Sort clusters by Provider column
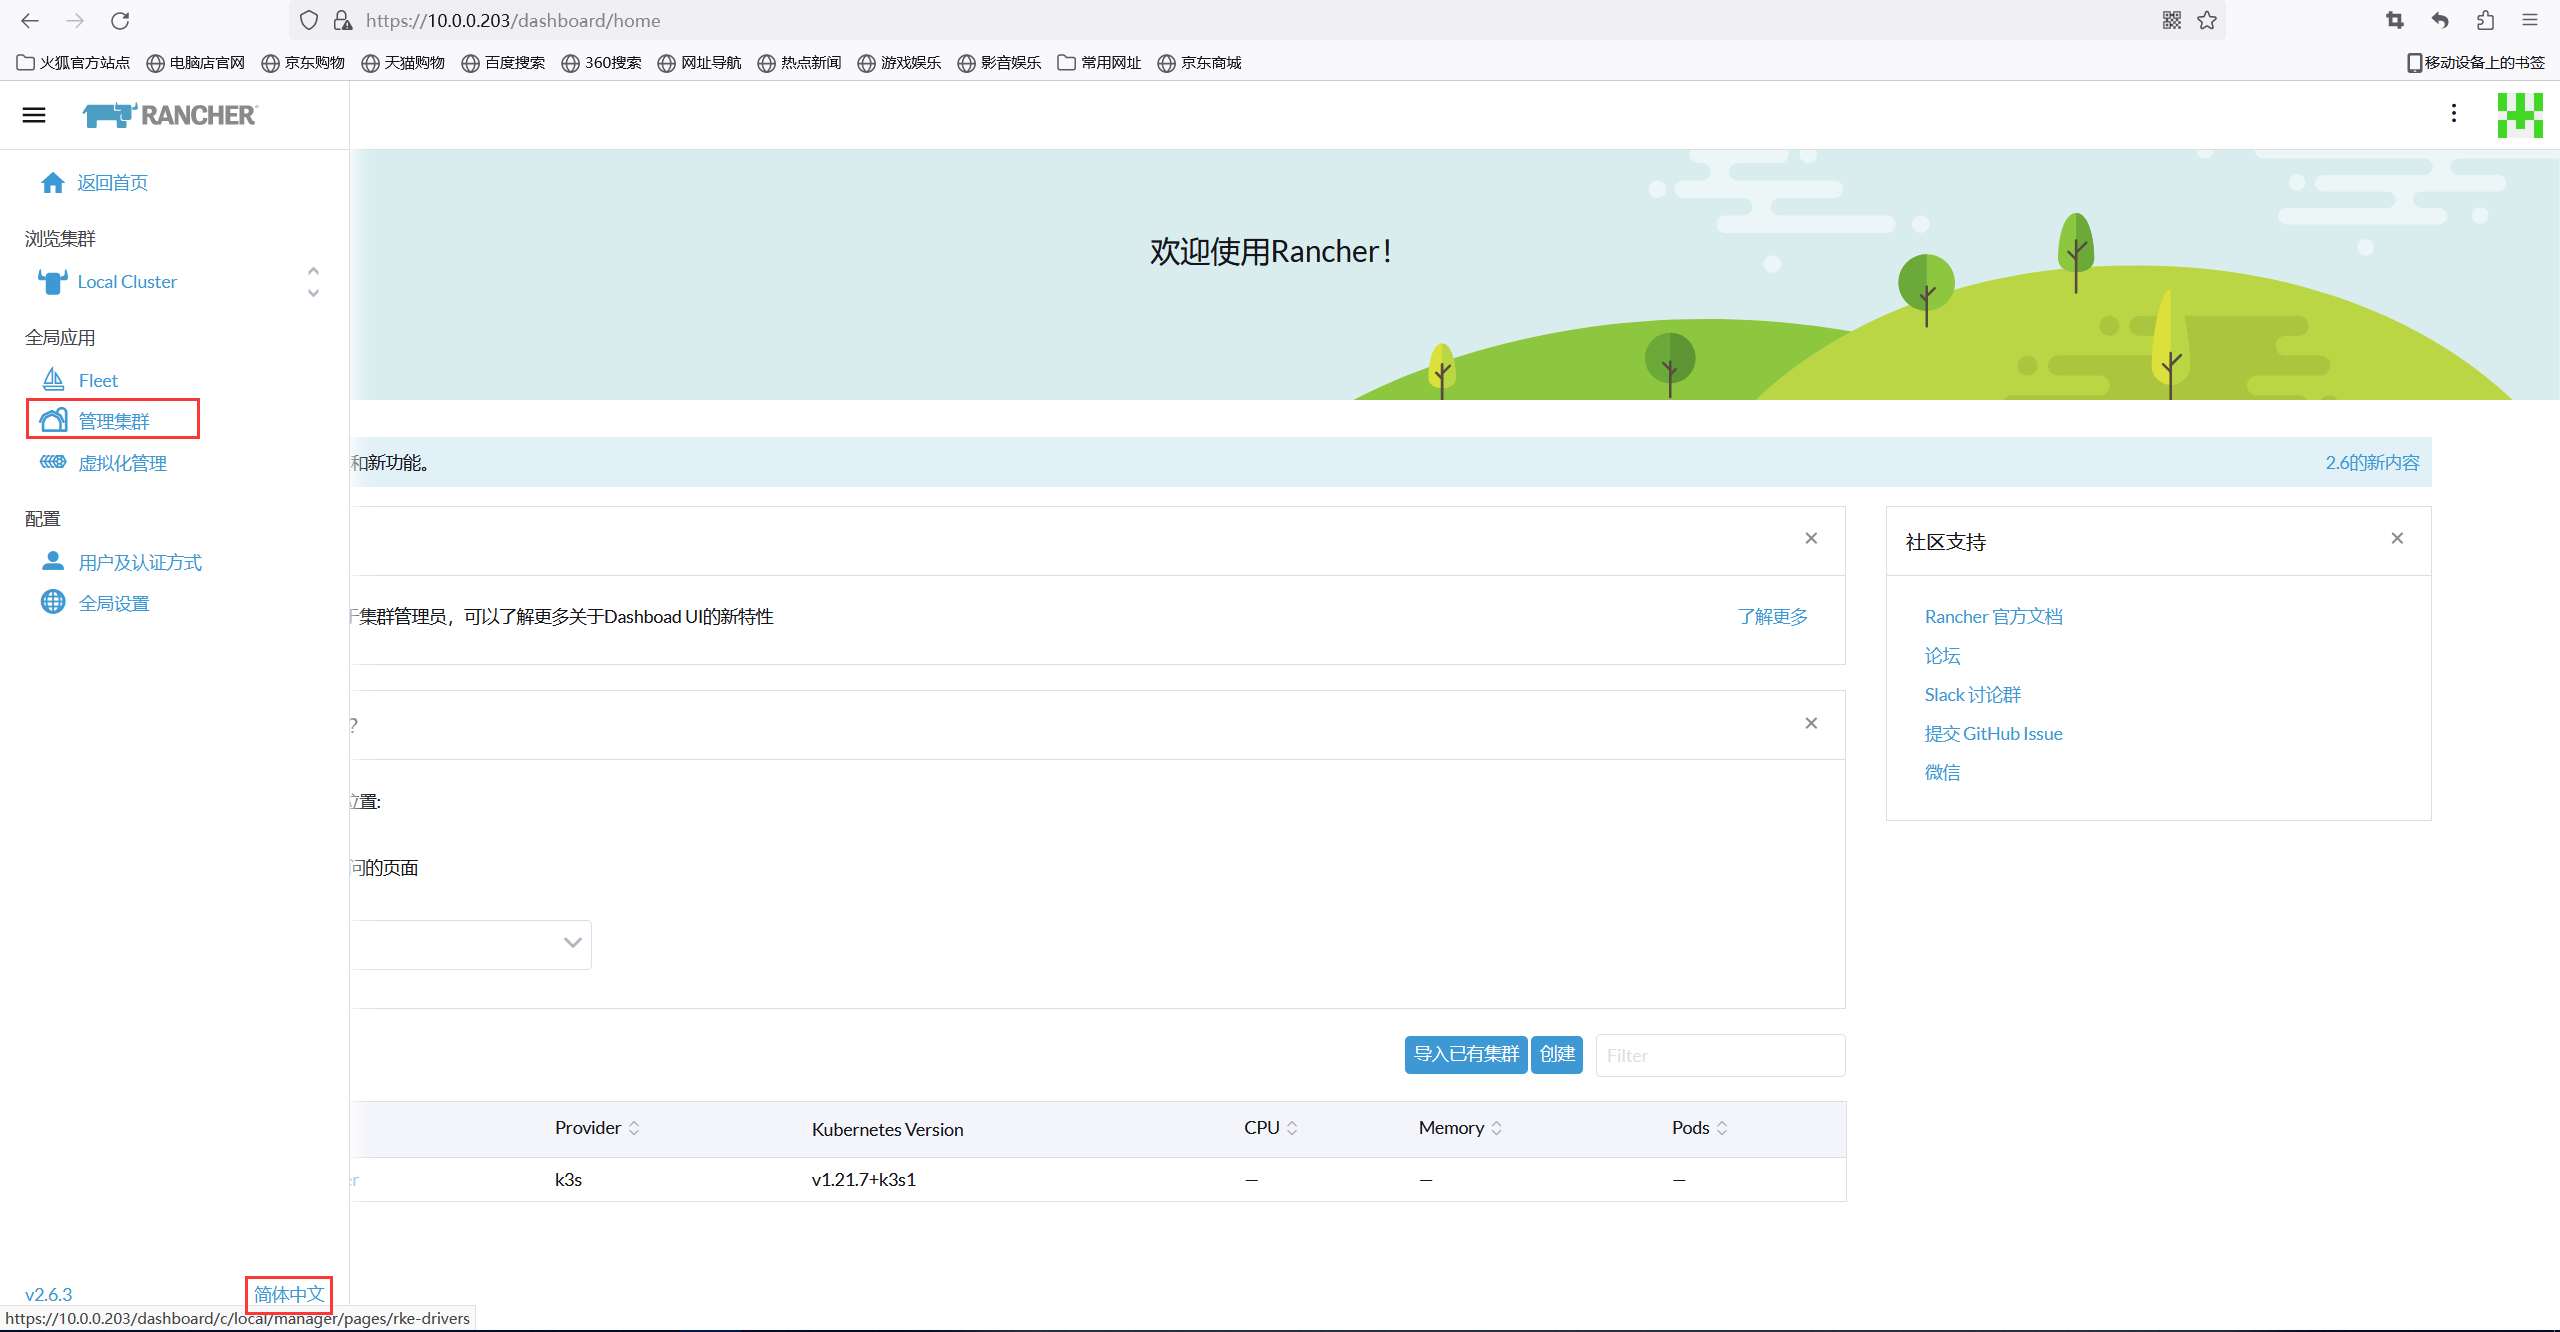 [597, 1128]
